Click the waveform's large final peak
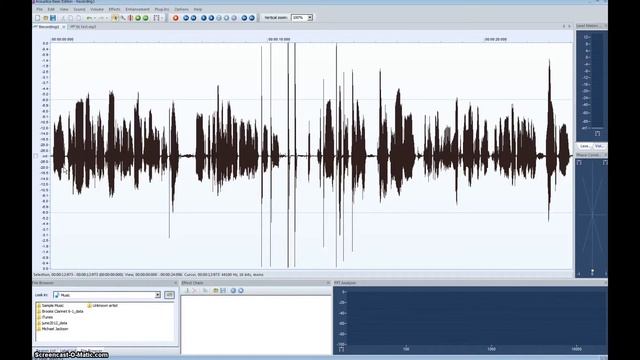This screenshot has height=360, width=640. pos(549,139)
